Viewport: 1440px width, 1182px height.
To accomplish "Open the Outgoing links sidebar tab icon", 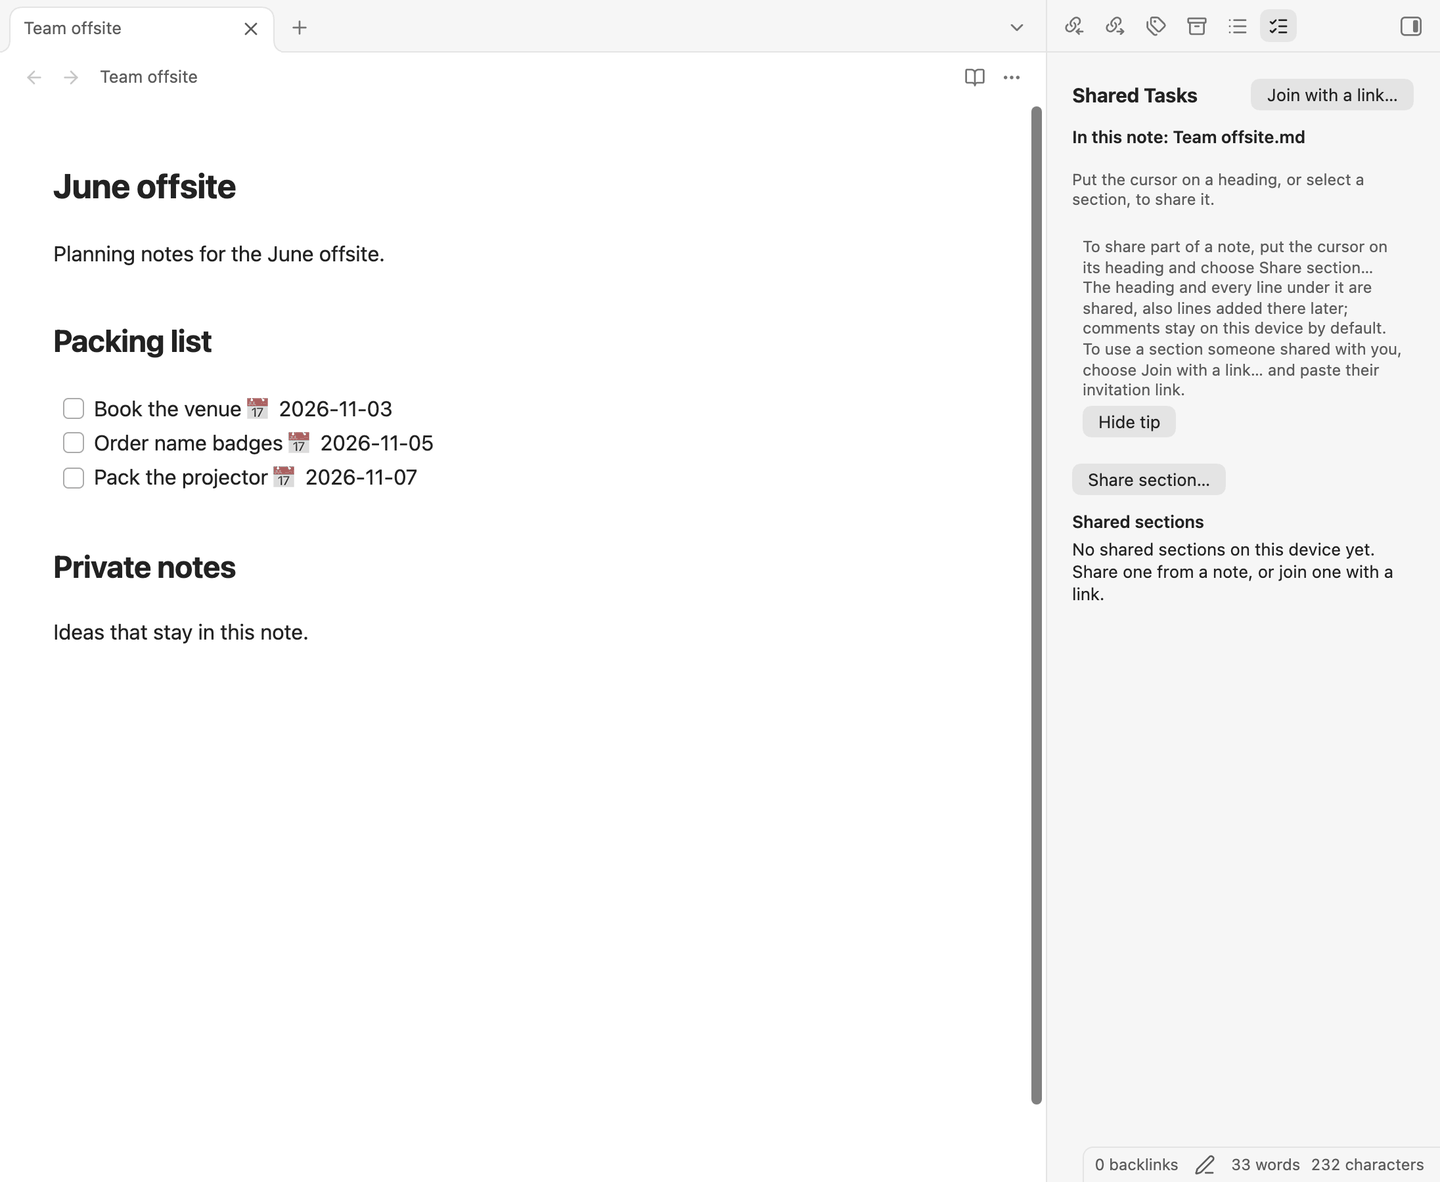I will (x=1115, y=26).
